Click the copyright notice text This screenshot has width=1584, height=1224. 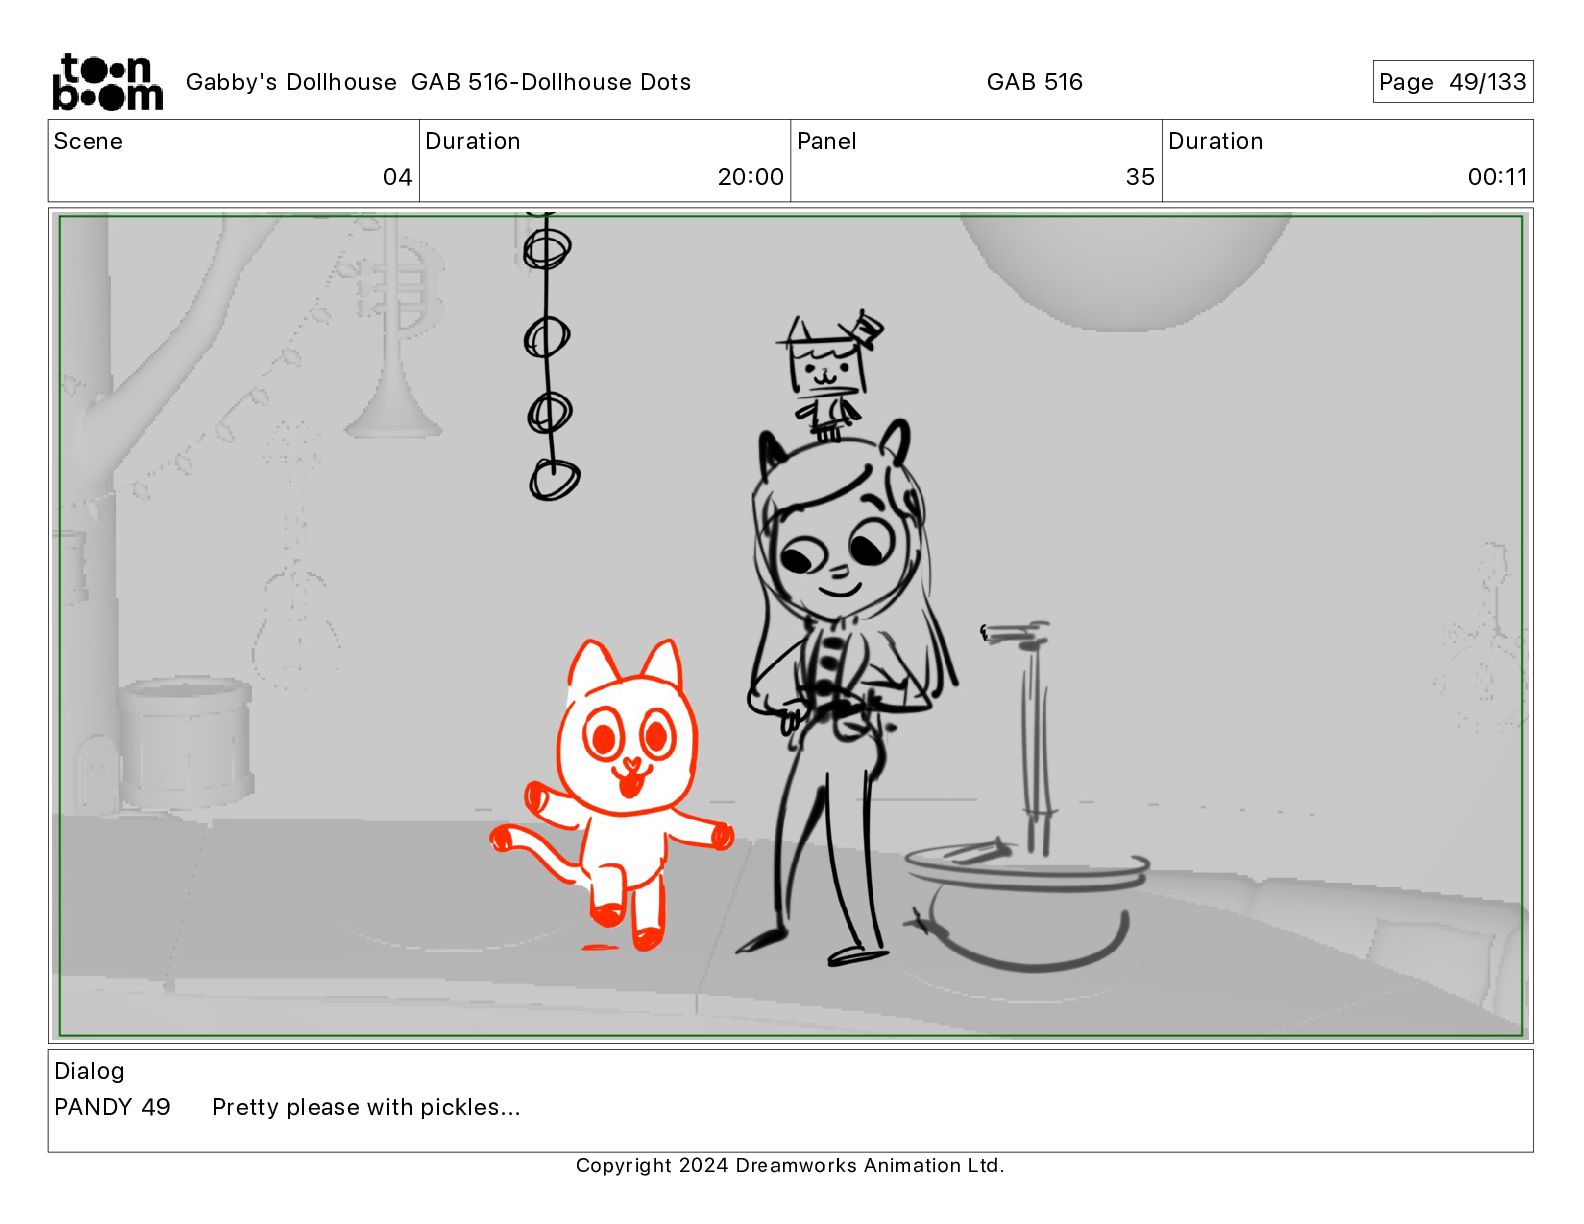[790, 1165]
